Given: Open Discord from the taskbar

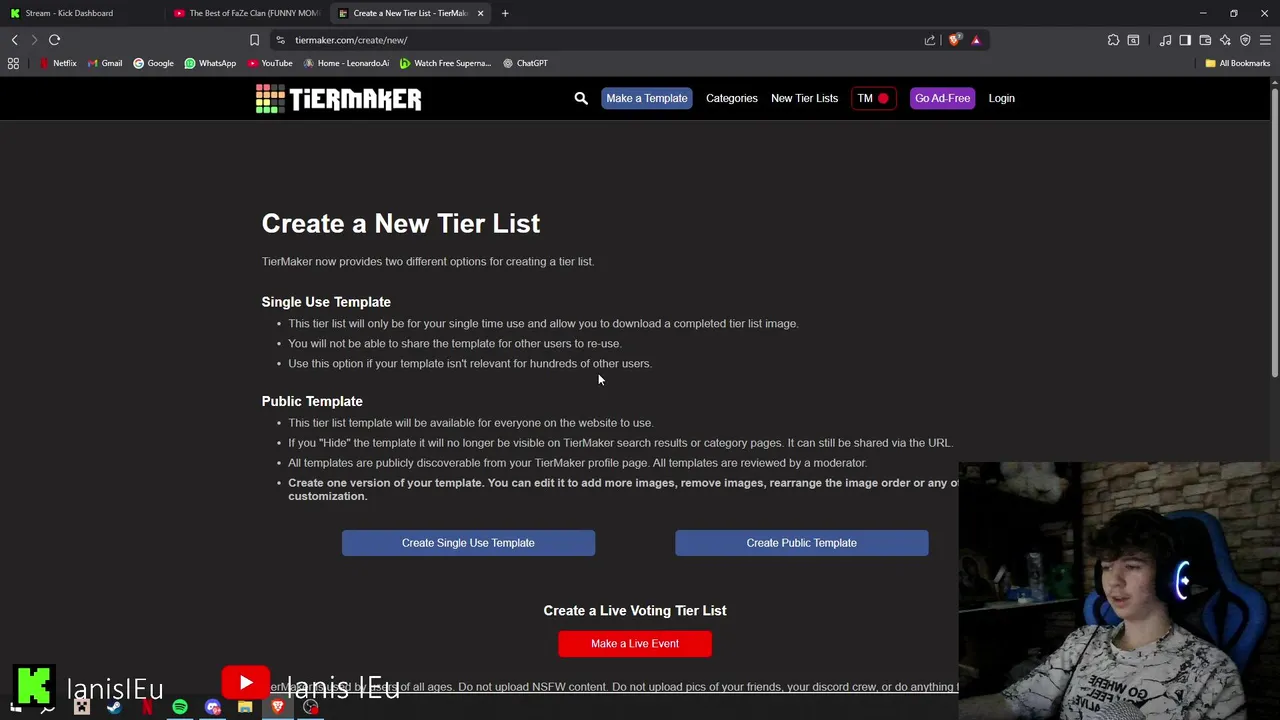Looking at the screenshot, I should coord(212,707).
